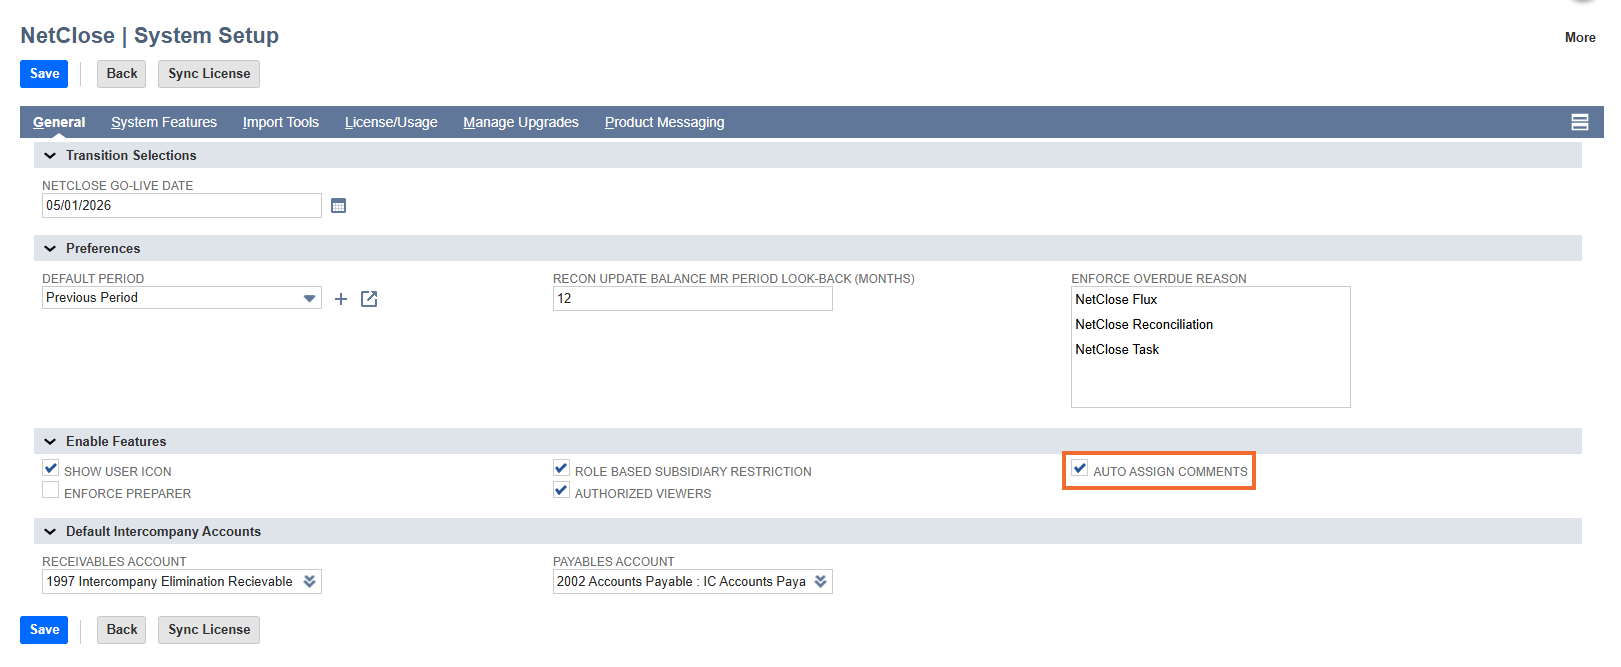Toggle the Show User Icon checkbox
The height and width of the screenshot is (667, 1621).
[x=51, y=468]
